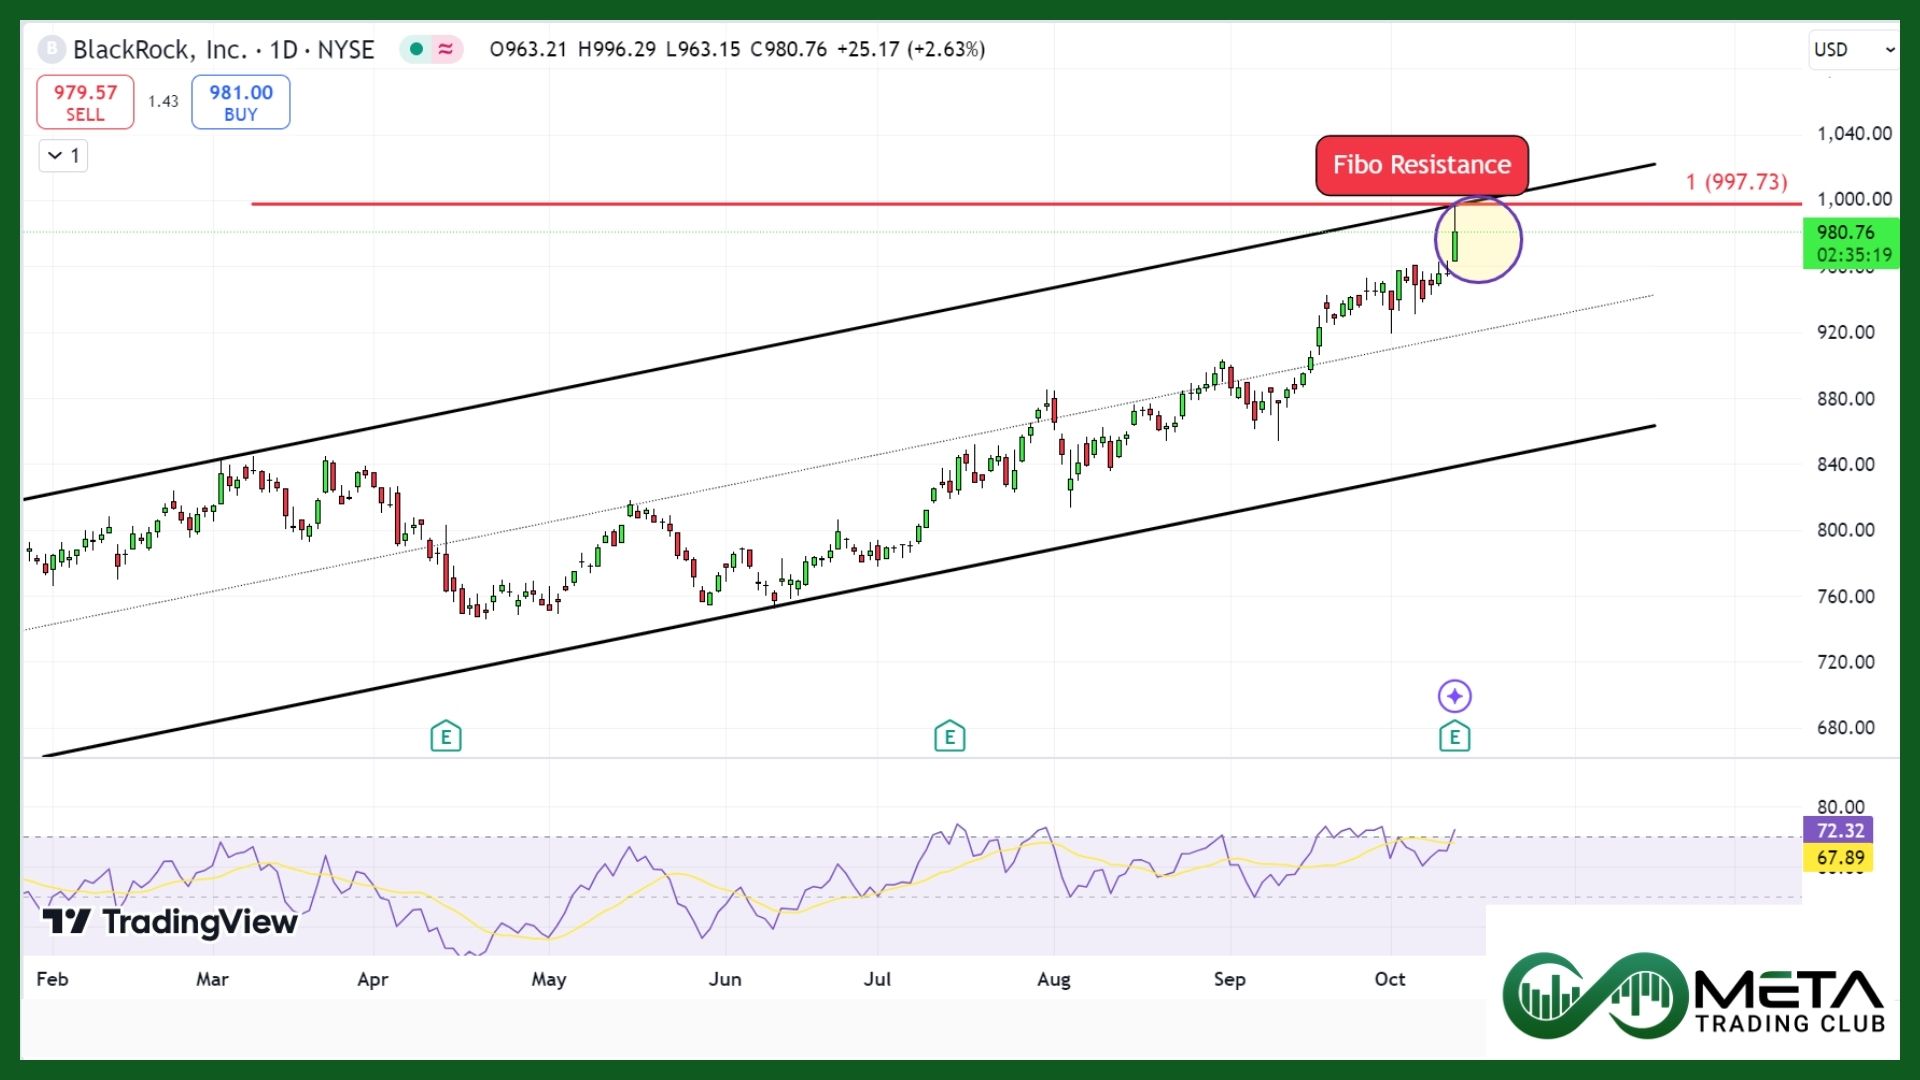Click the 840.00 price axis label
Screen dimensions: 1920x1080
[1846, 464]
